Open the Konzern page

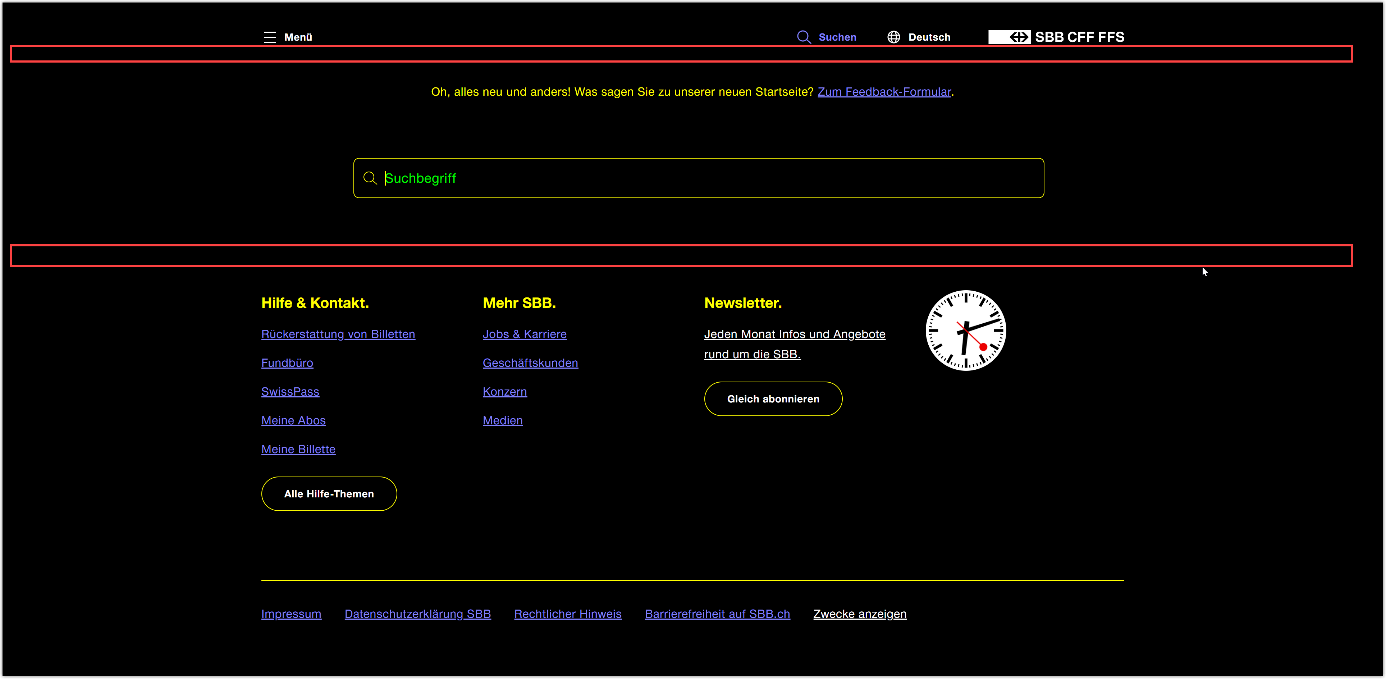[505, 391]
